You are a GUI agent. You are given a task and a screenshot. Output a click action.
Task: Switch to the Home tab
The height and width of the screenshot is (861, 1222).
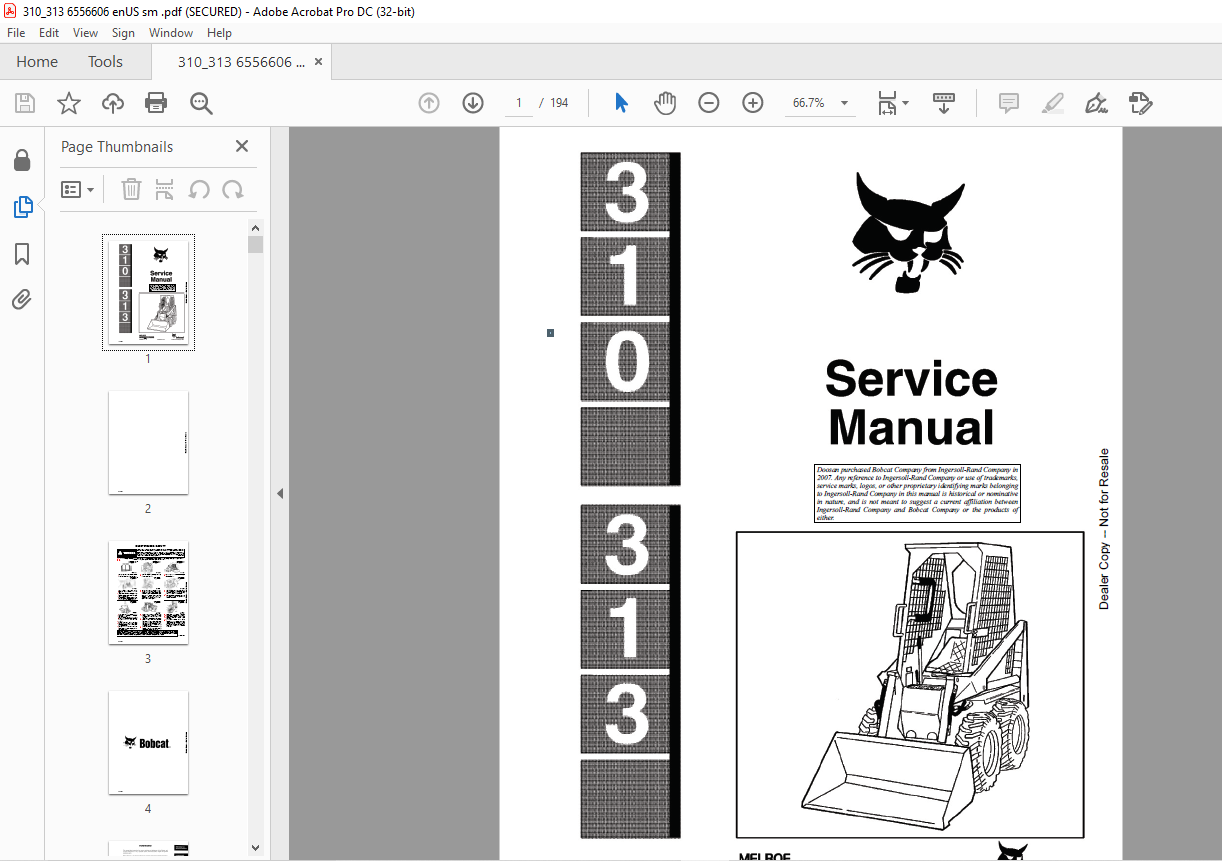(37, 62)
